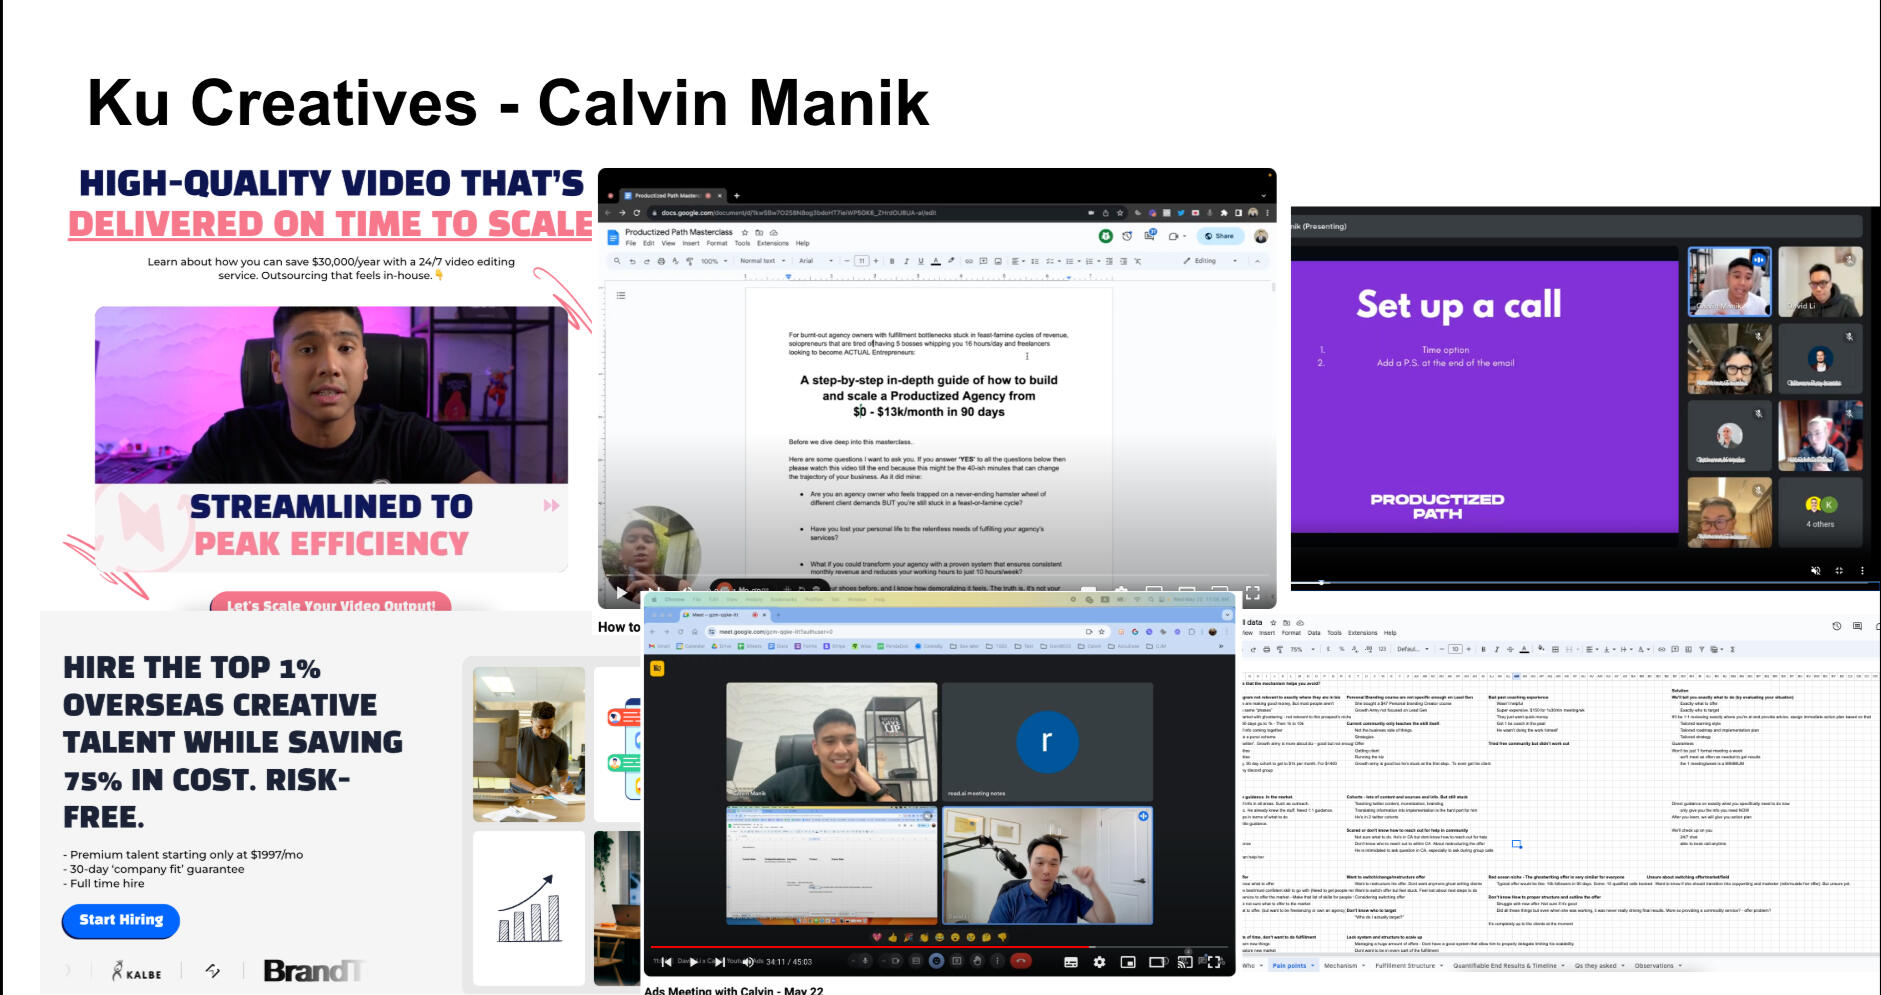Click the Italic icon in Google Docs toolbar

click(906, 261)
